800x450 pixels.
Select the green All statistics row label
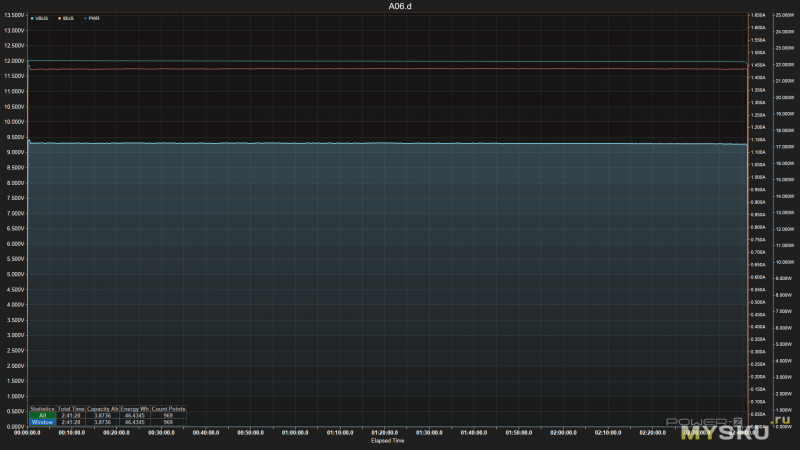pos(42,415)
